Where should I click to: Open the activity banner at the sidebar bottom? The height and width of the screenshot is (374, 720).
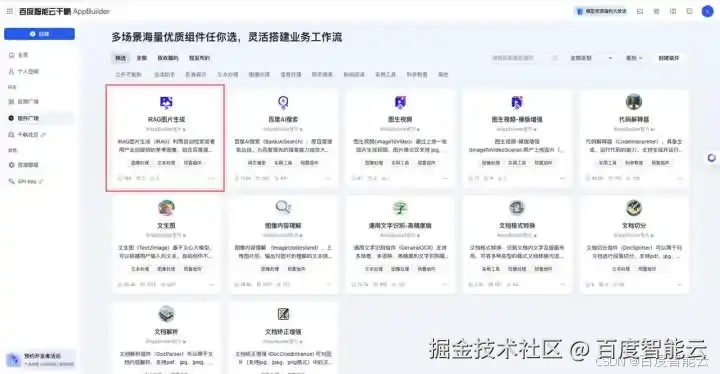[x=40, y=360]
